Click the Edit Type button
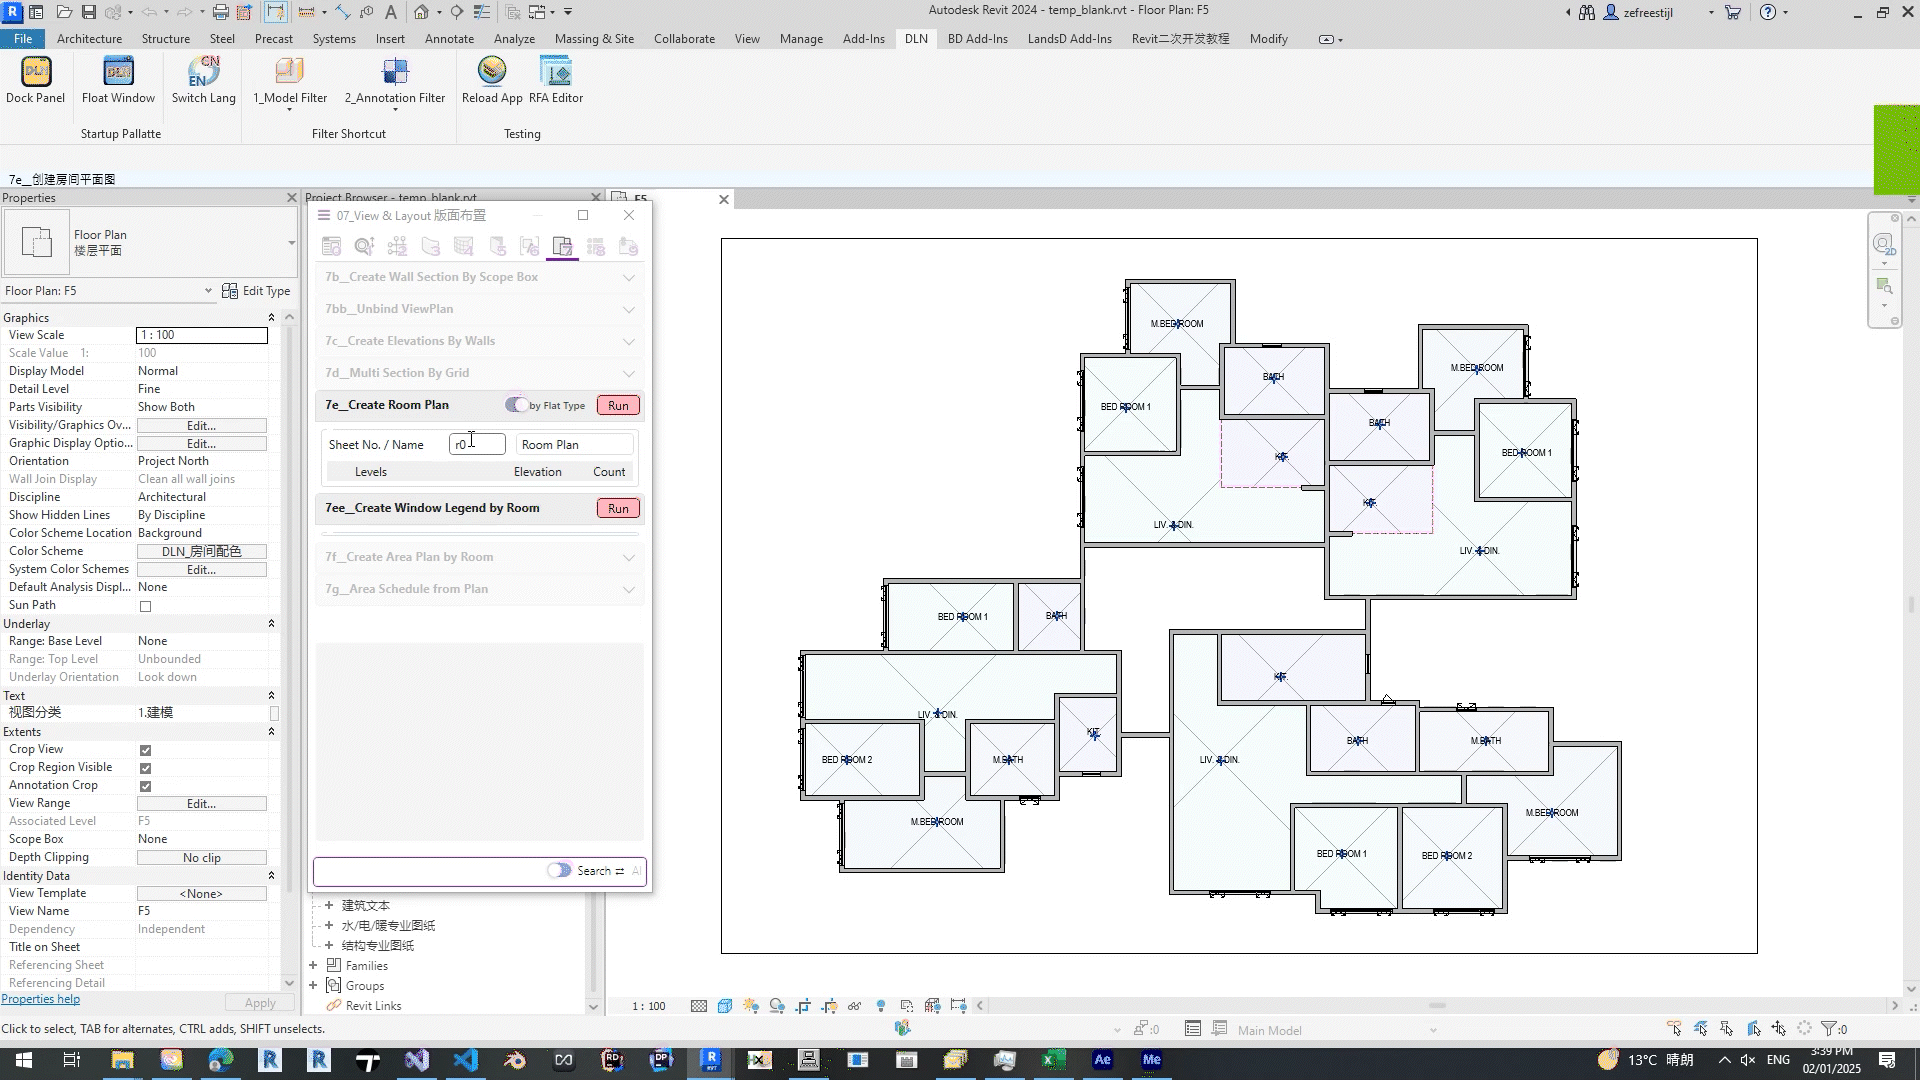This screenshot has height=1080, width=1920. click(x=256, y=291)
